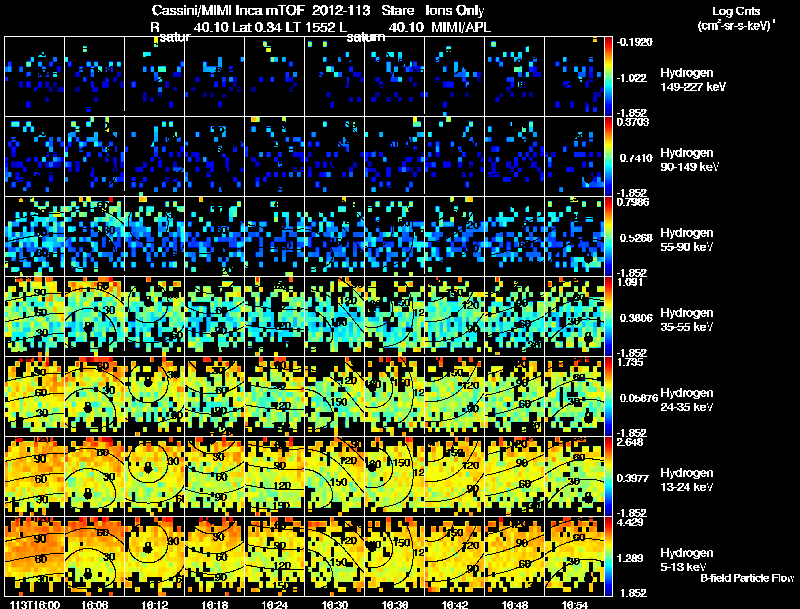Select the 149-227 keV panel at 16:54
The height and width of the screenshot is (609, 800).
point(574,77)
